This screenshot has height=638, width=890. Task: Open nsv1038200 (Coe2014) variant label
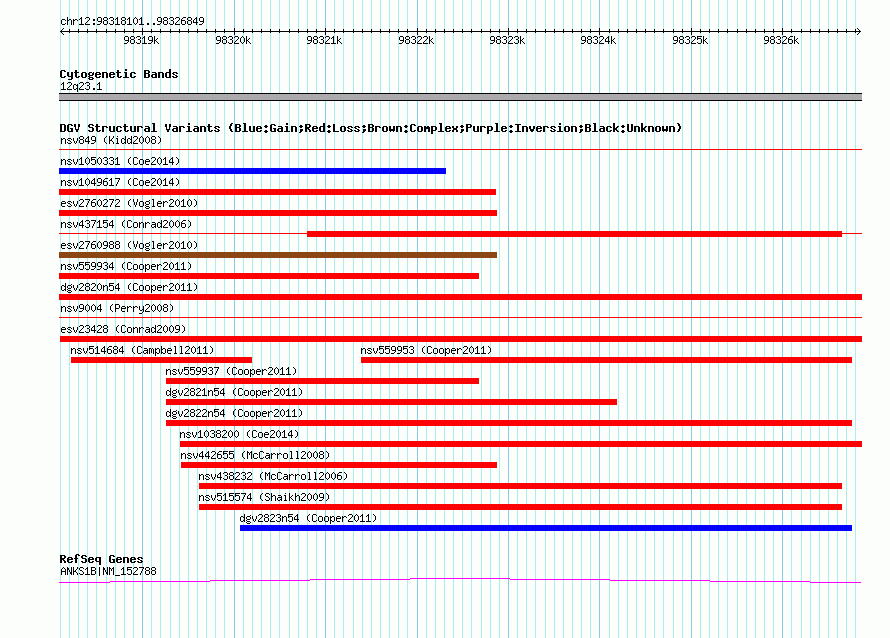[x=240, y=434]
